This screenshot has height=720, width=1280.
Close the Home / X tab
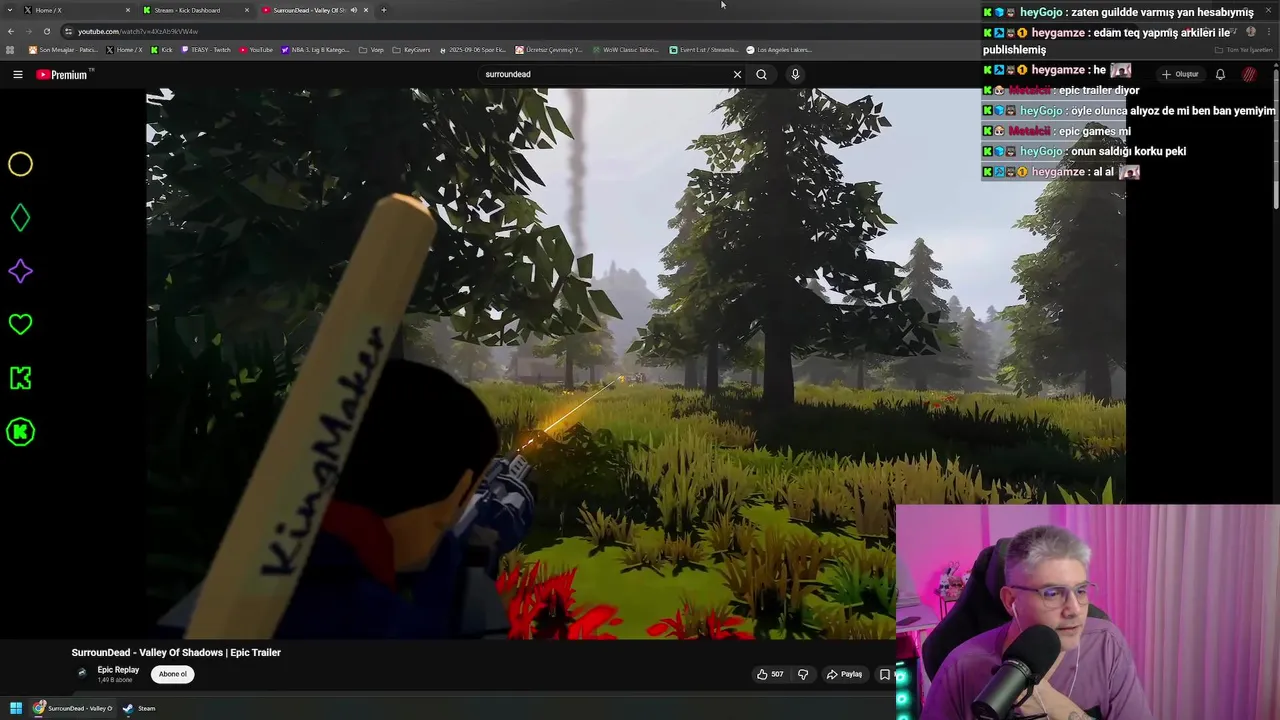click(128, 10)
